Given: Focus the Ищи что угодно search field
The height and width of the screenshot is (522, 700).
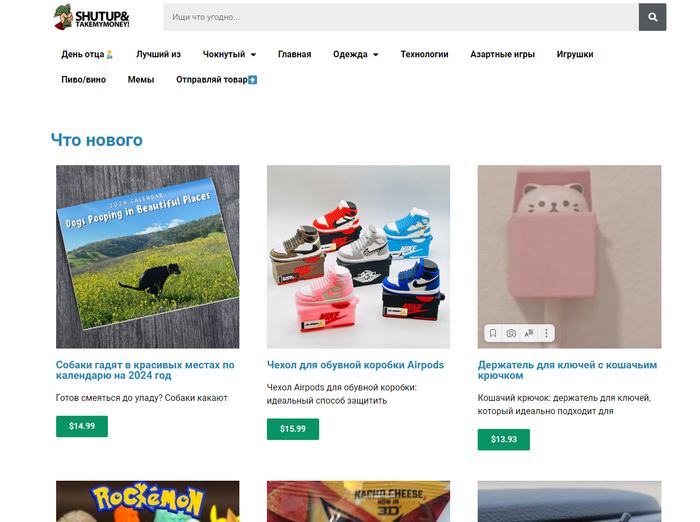Looking at the screenshot, I should [x=401, y=17].
